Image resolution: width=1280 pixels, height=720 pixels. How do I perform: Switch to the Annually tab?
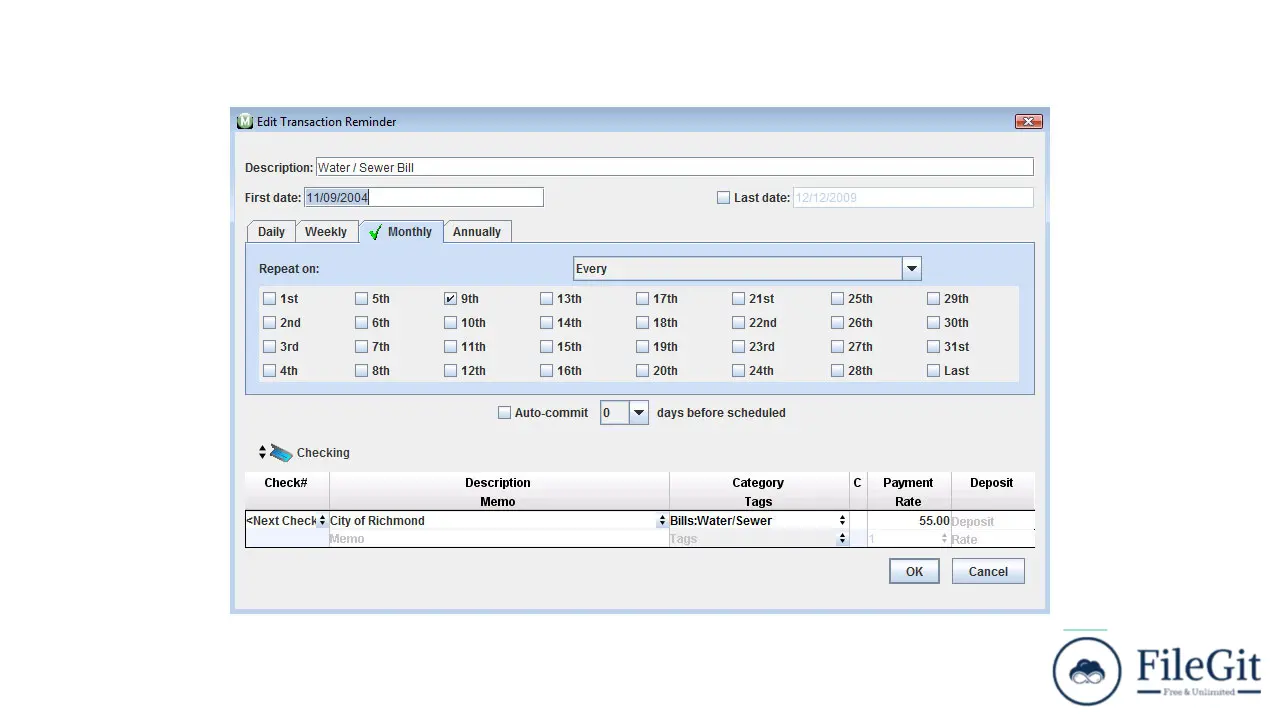[x=477, y=231]
